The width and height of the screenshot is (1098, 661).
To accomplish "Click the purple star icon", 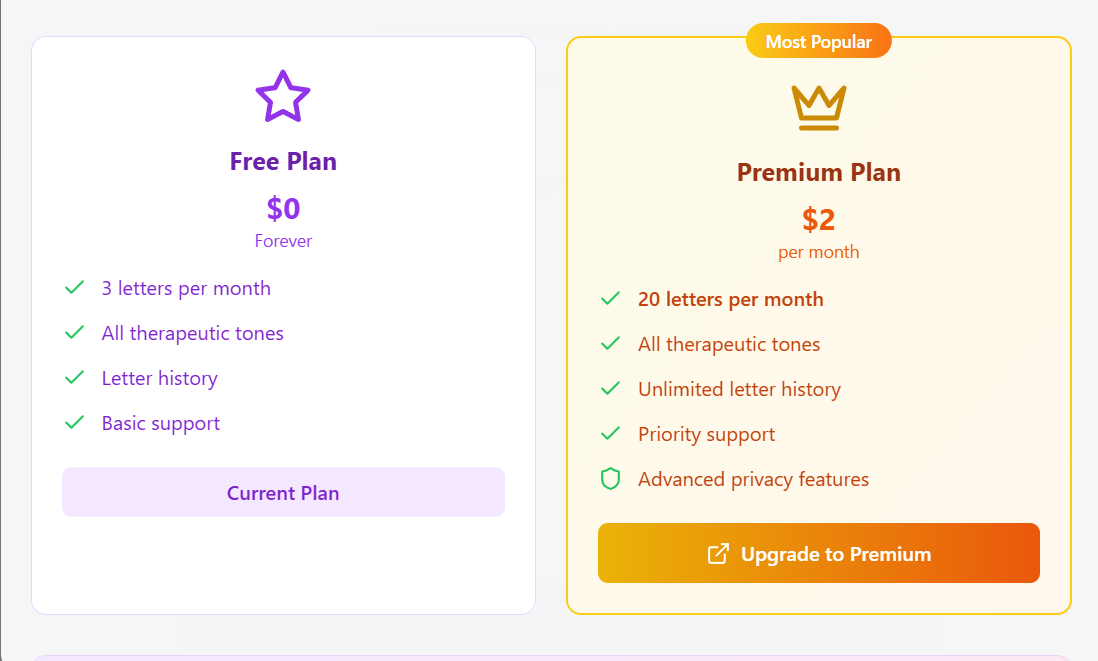I will coord(283,96).
